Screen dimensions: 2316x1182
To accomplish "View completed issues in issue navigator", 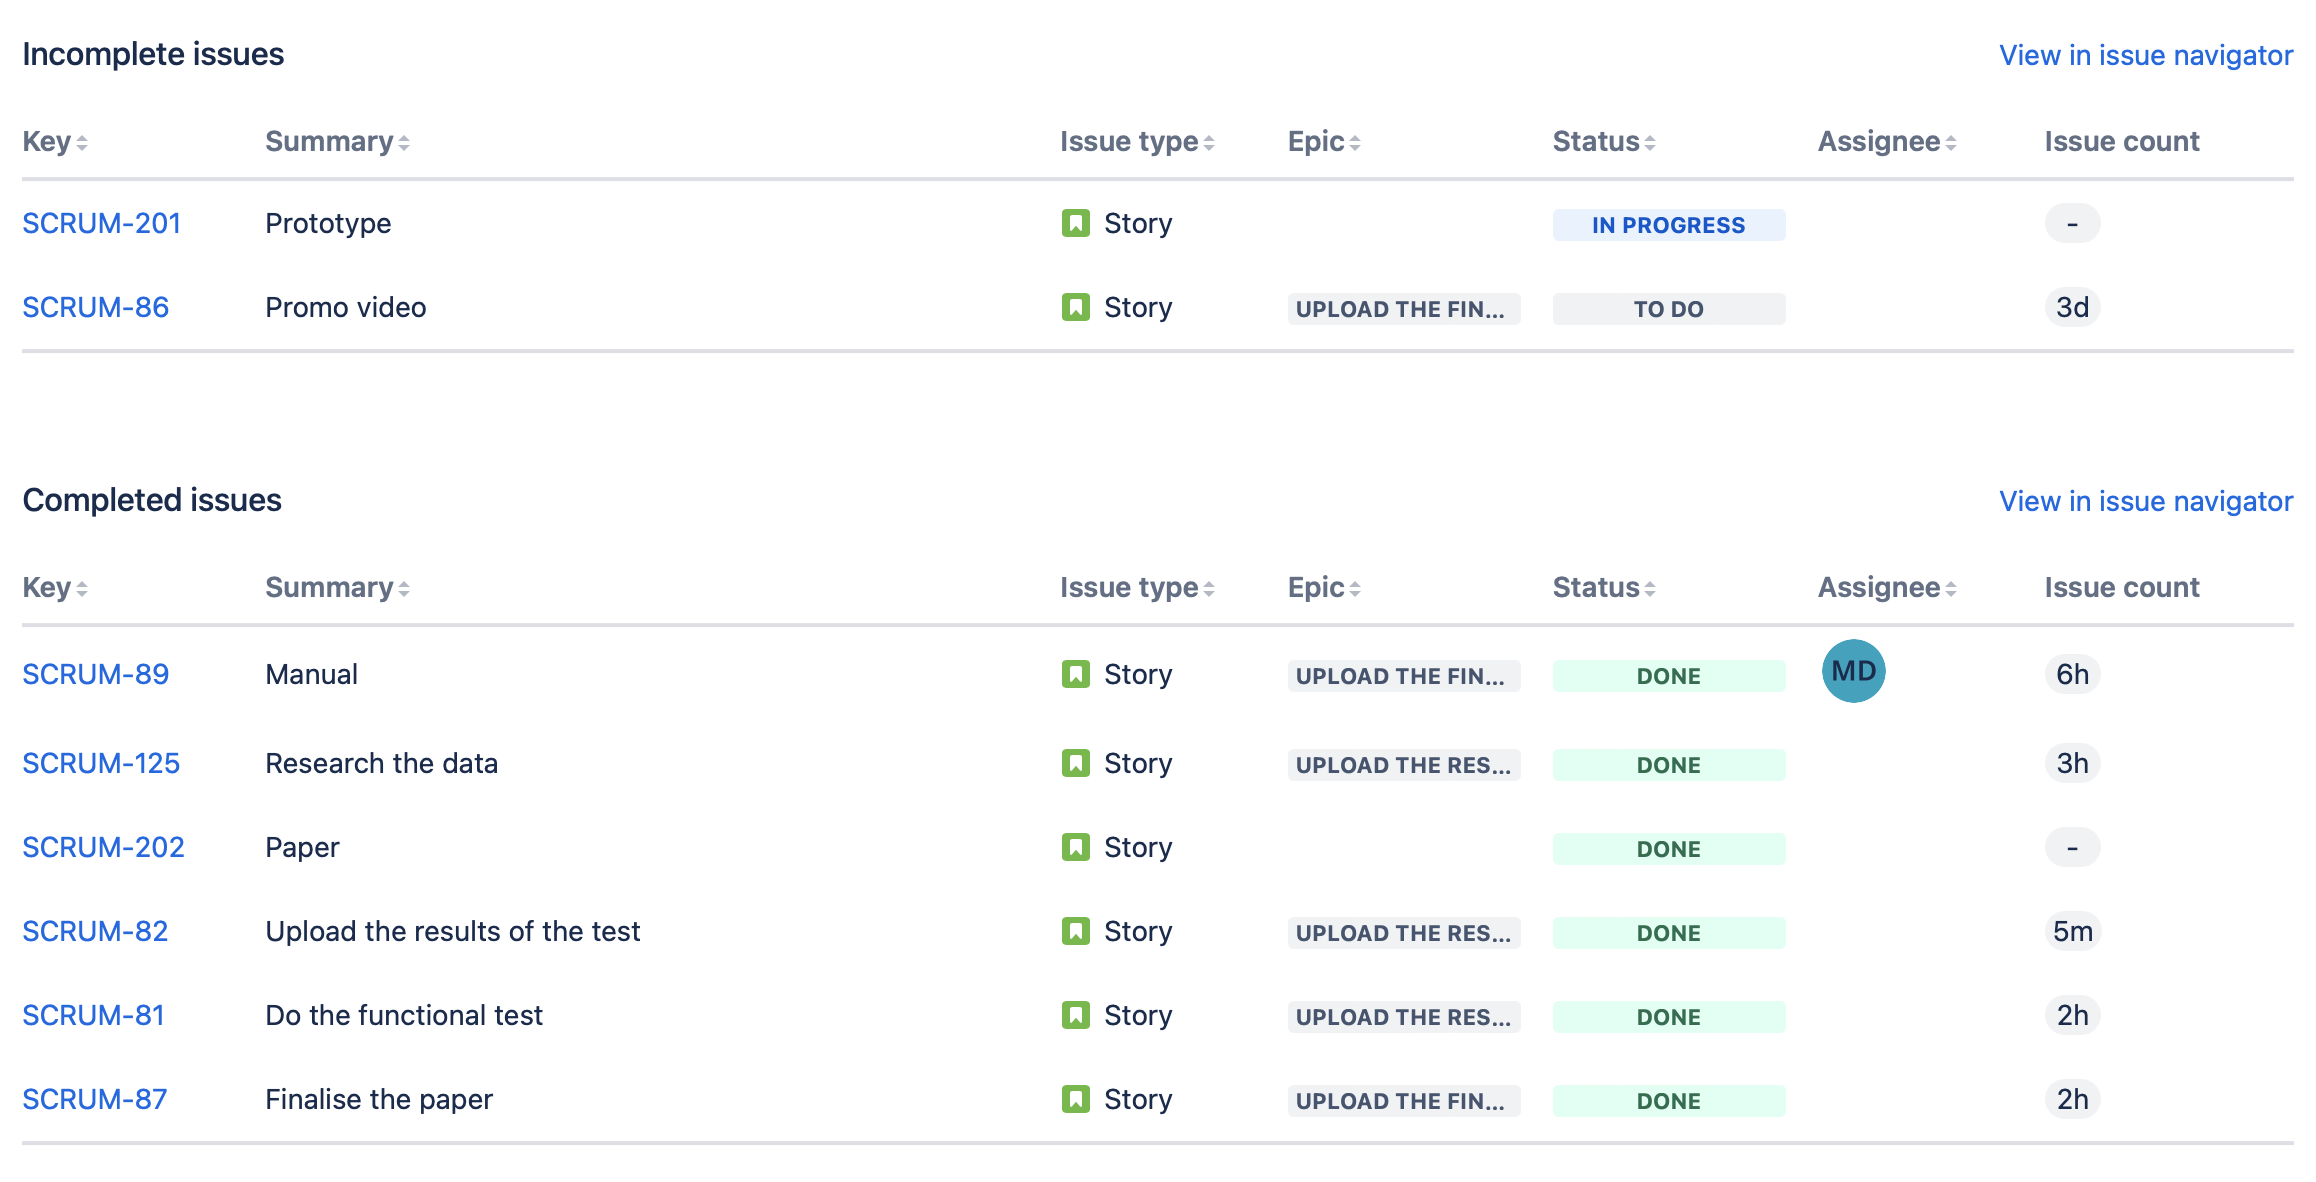I will (2145, 501).
